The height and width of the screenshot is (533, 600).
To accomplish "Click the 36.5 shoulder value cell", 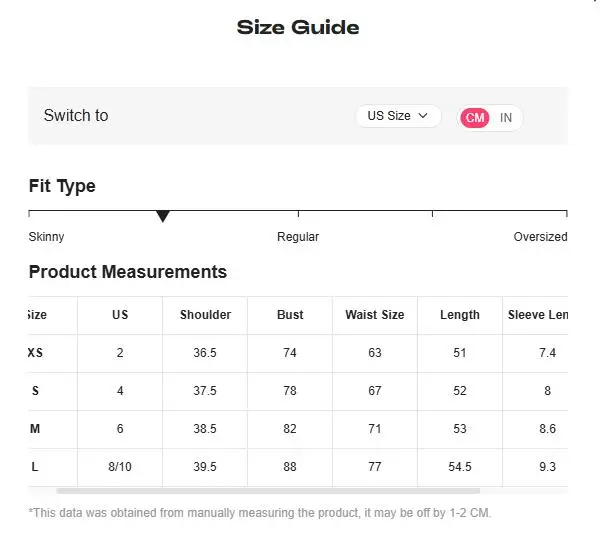I will click(205, 353).
